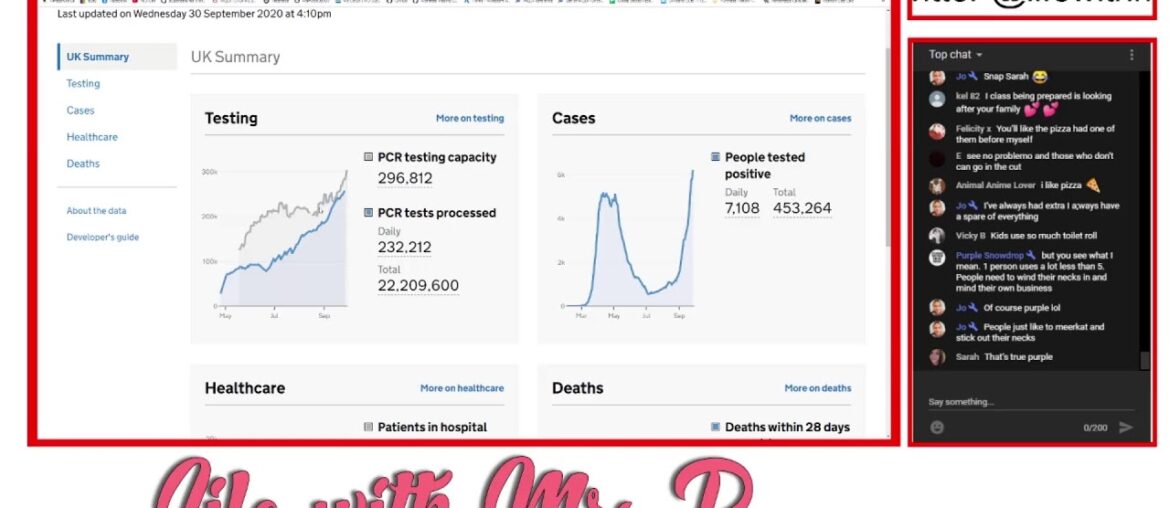Click Animal Anime Lover's avatar in chat

(x=937, y=186)
